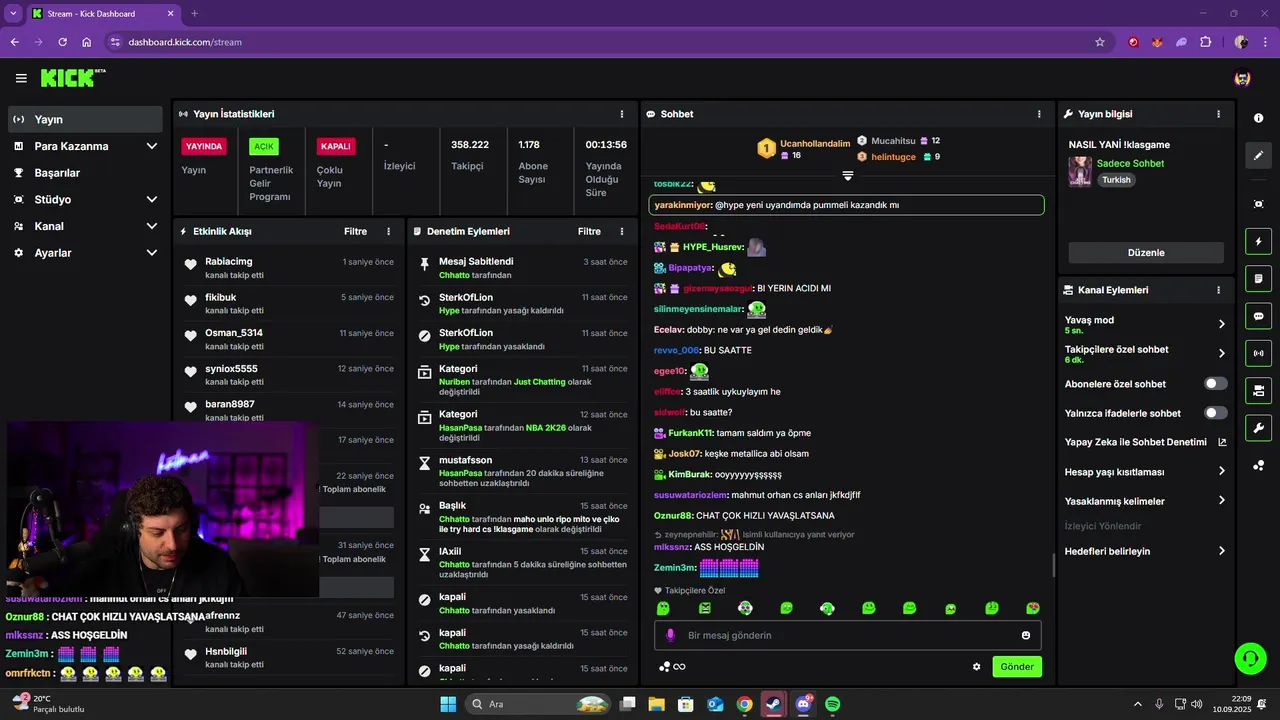This screenshot has height=720, width=1280.
Task: Click chat panel vertical scrollbar
Action: (1053, 565)
